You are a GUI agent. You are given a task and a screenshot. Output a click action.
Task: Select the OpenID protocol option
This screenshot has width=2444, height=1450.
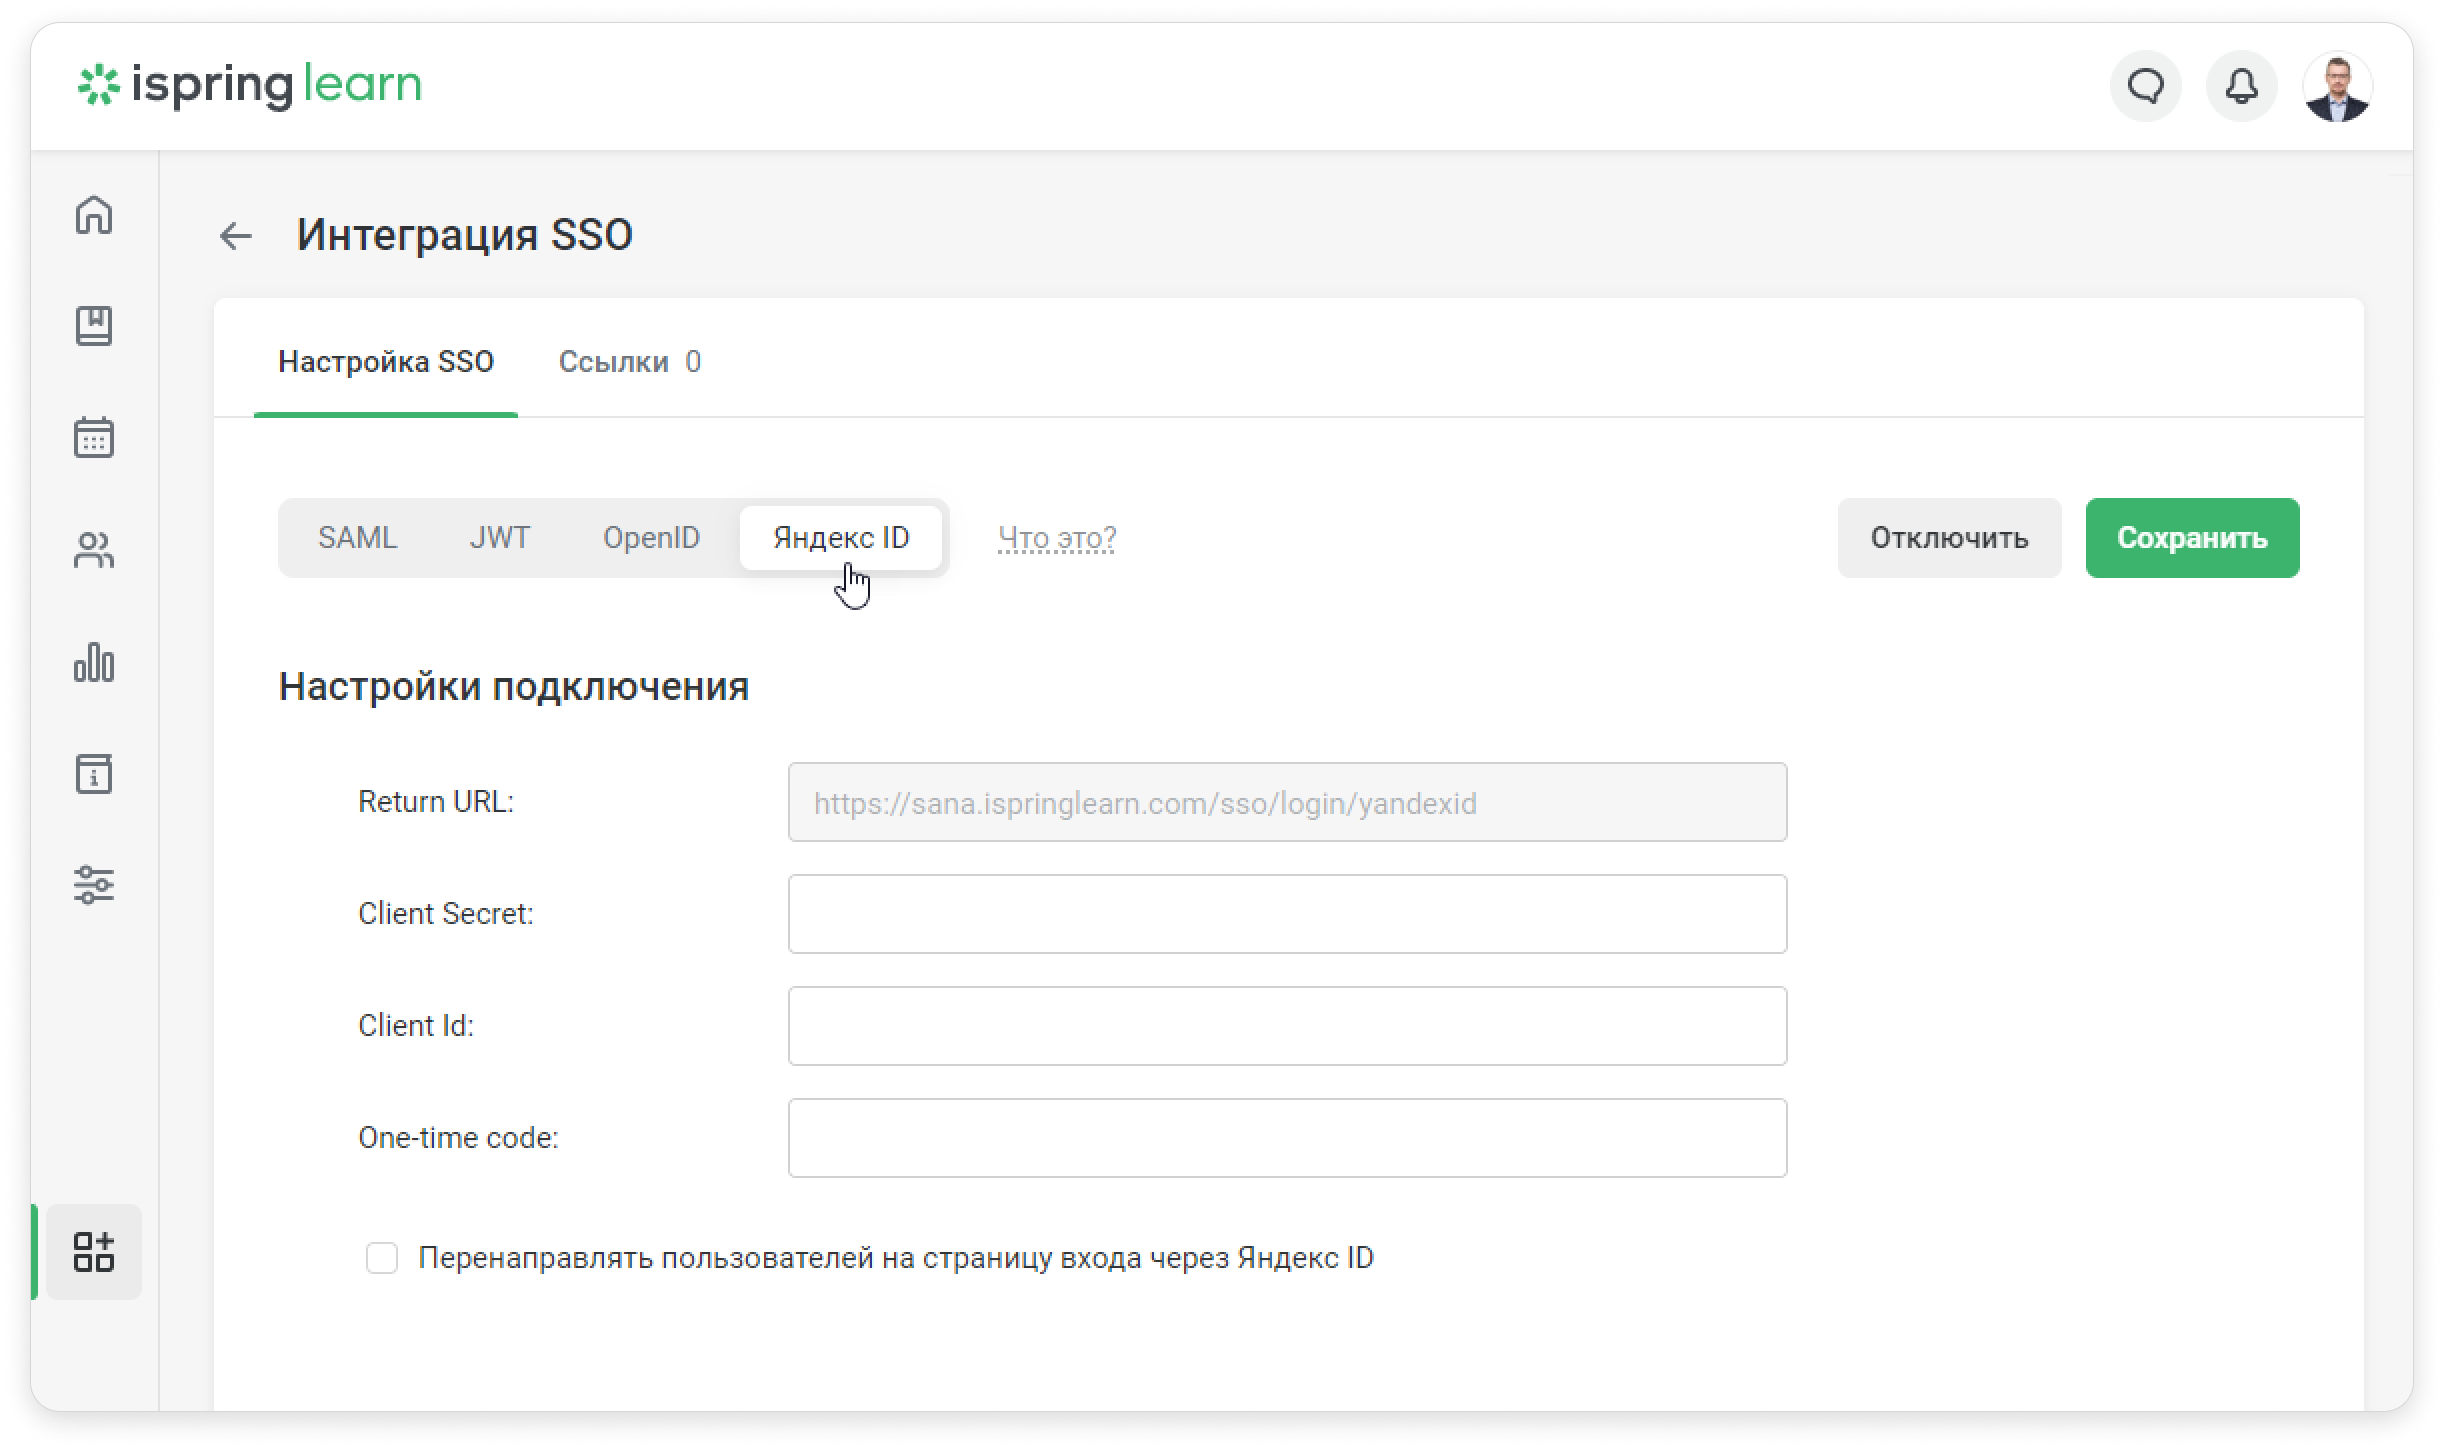651,538
